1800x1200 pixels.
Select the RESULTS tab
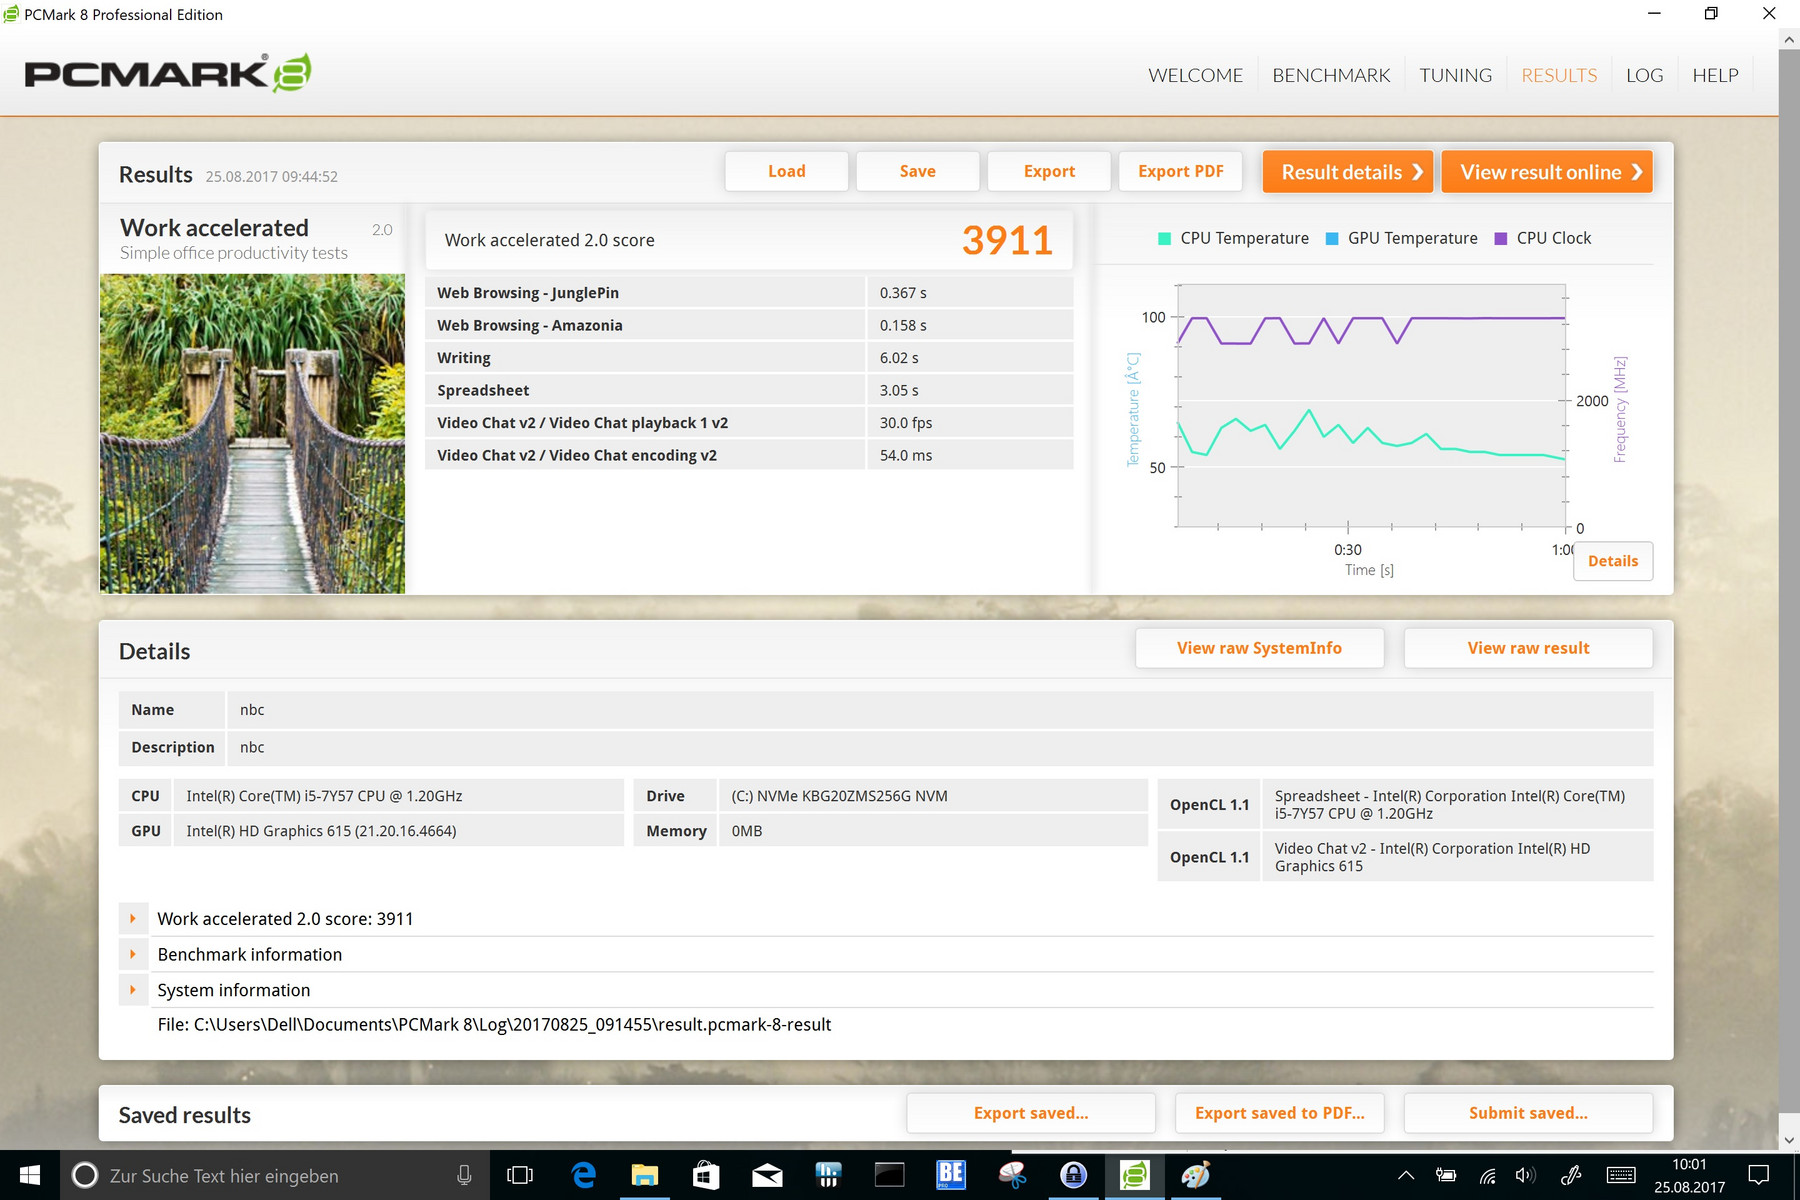(x=1559, y=75)
